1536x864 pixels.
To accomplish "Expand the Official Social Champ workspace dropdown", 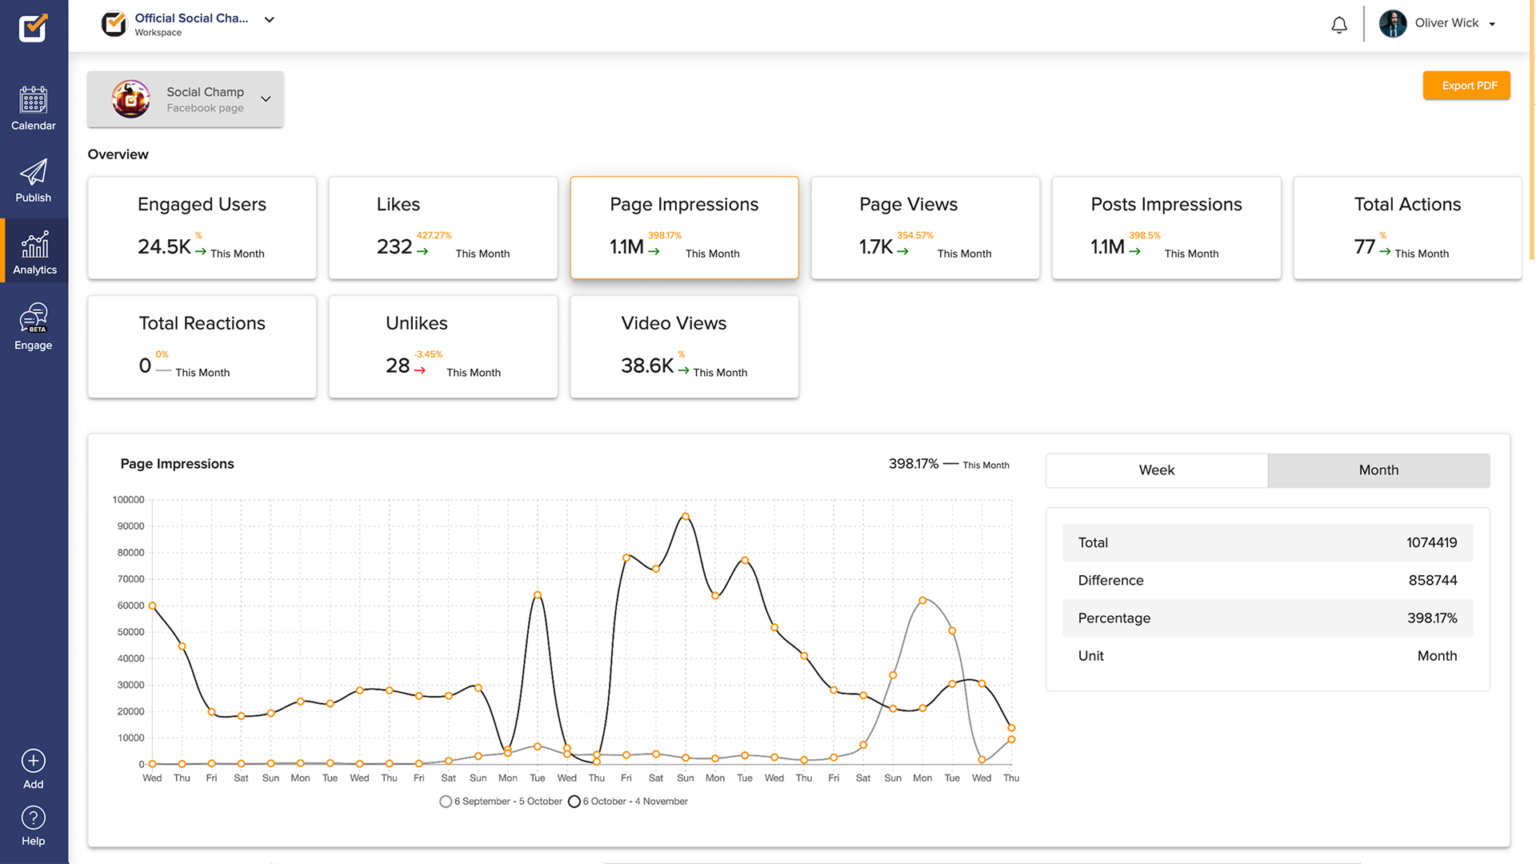I will tap(269, 20).
